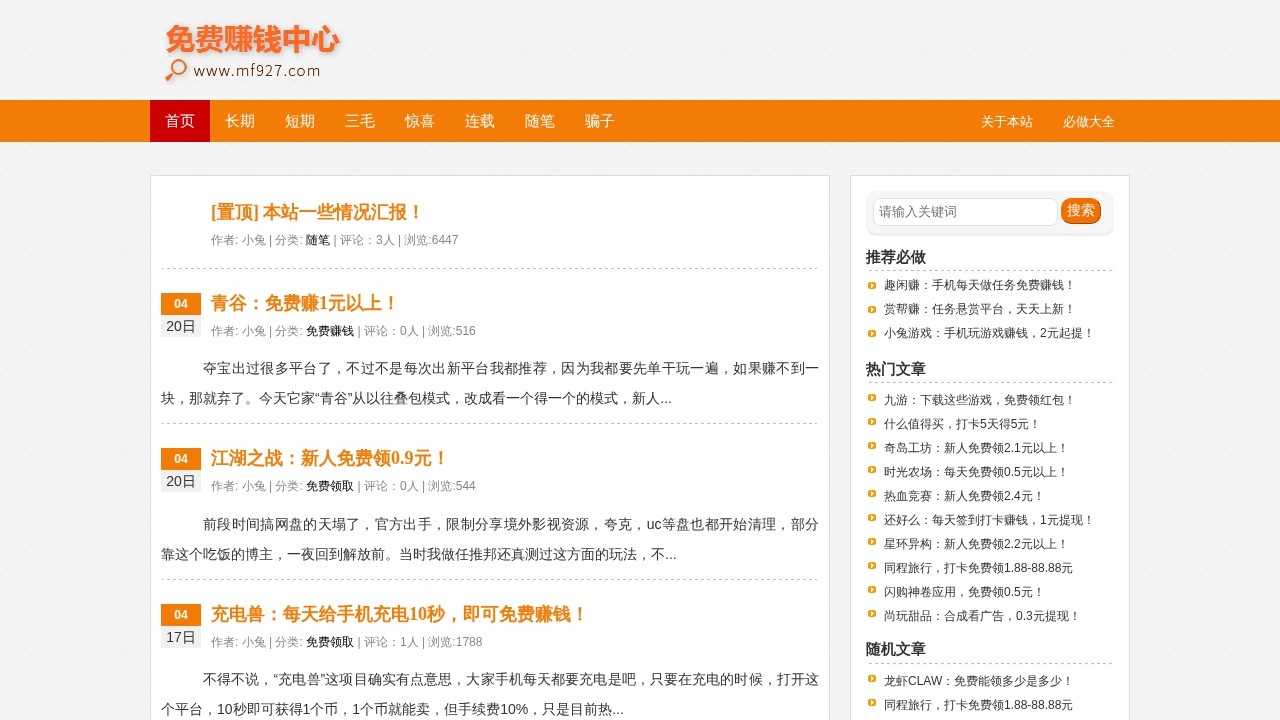This screenshot has width=1280, height=720.
Task: Open the 充电兽 article title
Action: (396, 614)
